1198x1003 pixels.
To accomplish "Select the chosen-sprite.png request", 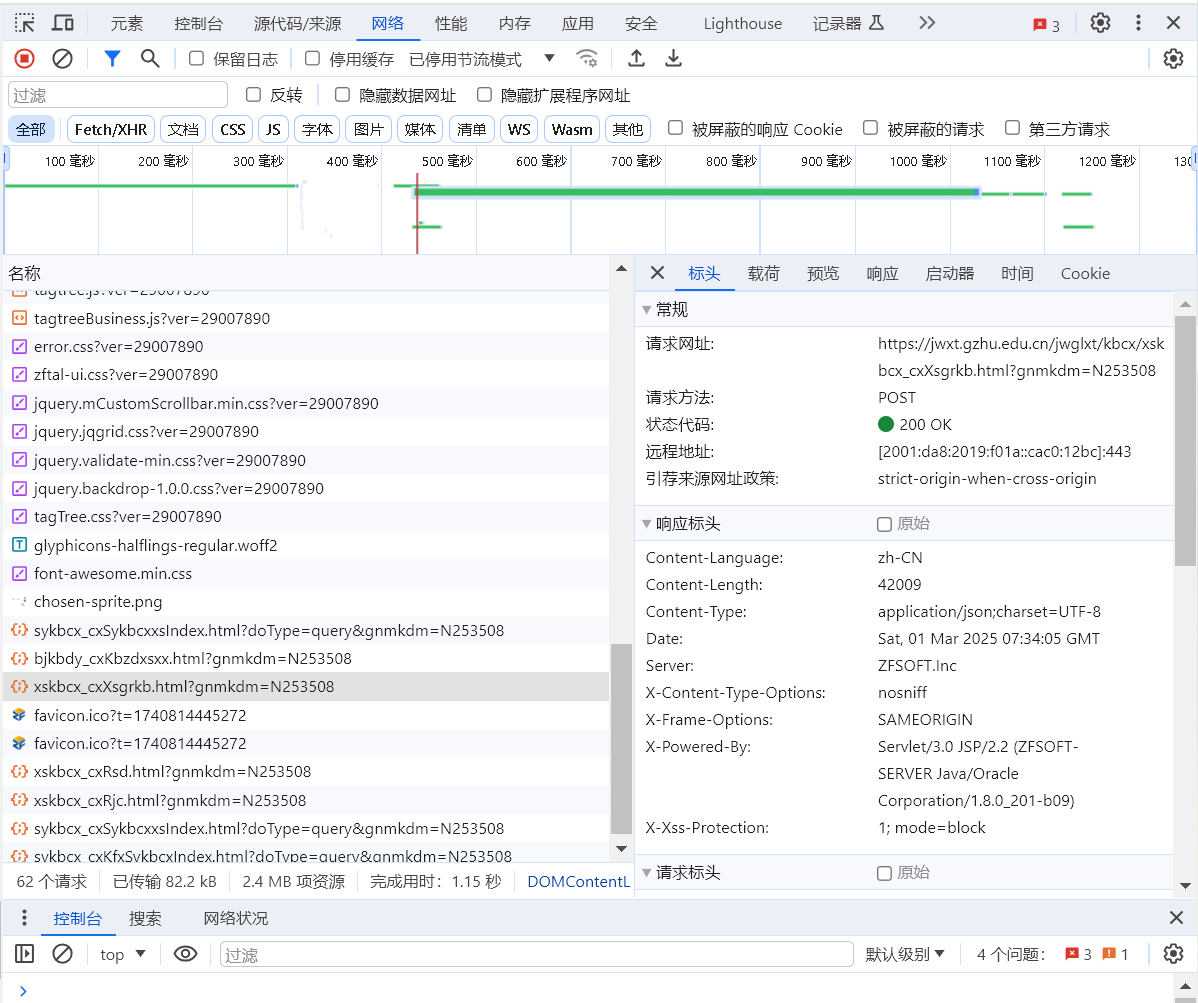I will point(98,602).
